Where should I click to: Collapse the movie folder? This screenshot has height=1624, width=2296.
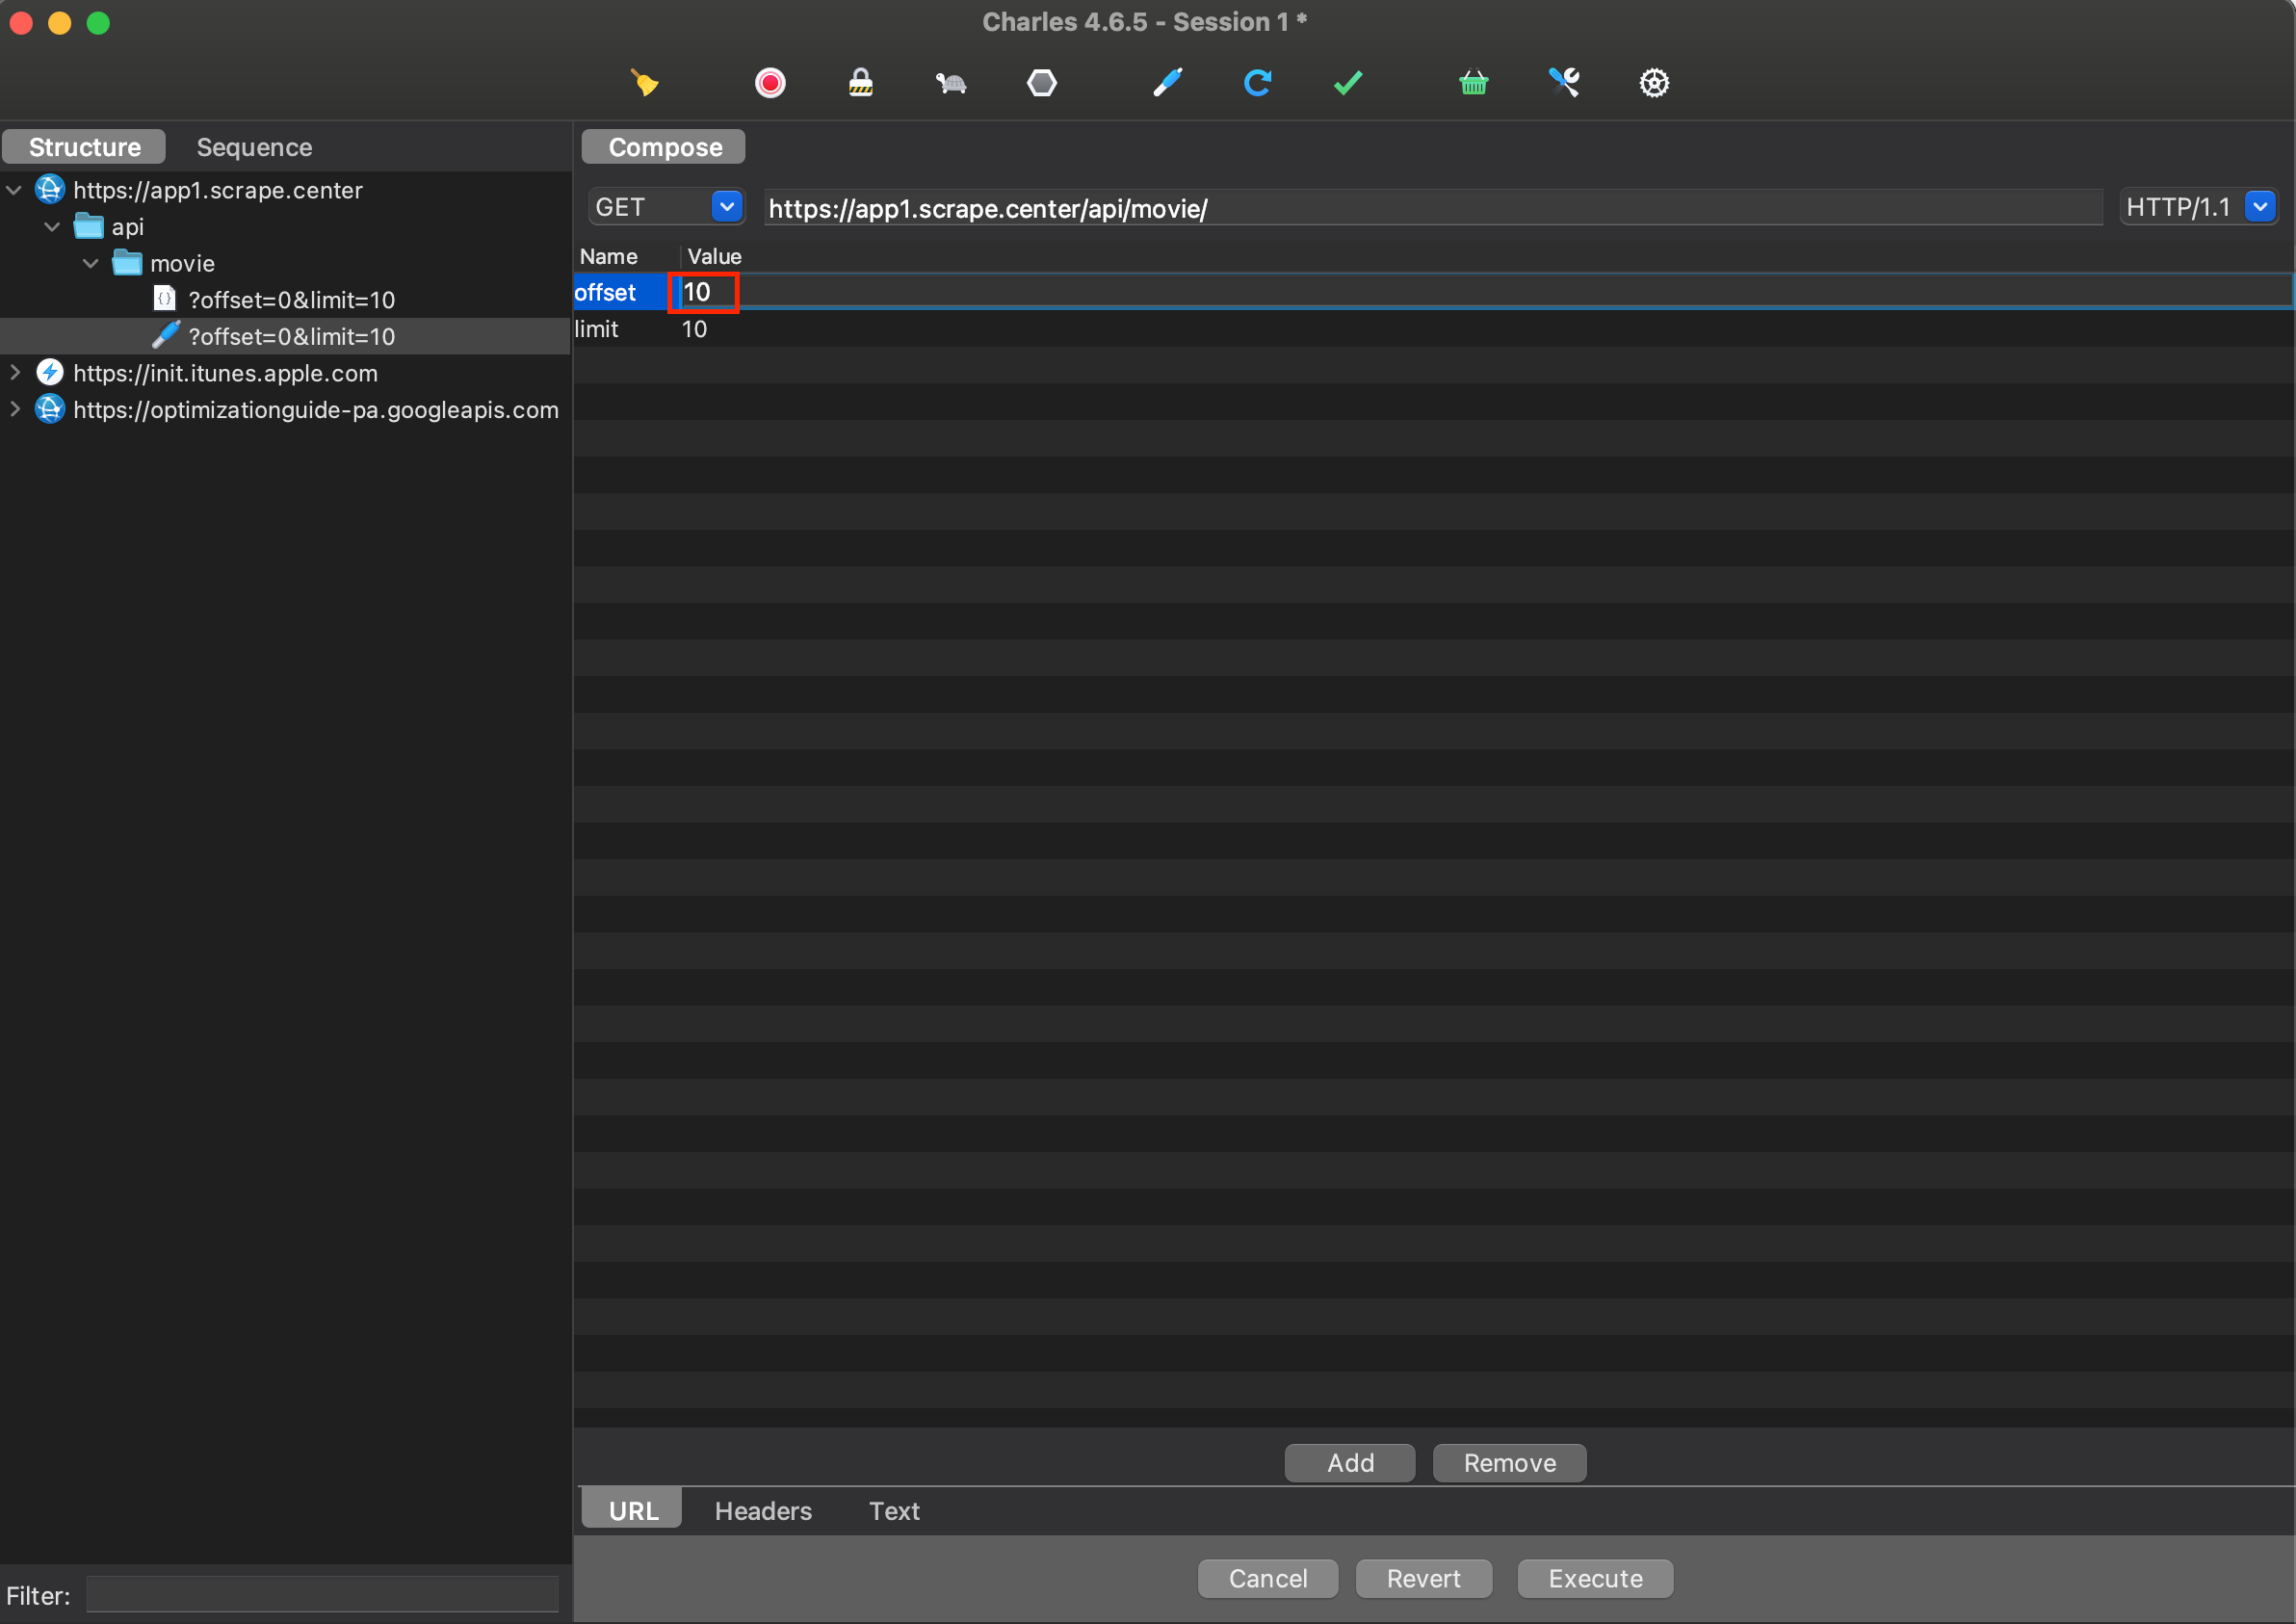(91, 263)
